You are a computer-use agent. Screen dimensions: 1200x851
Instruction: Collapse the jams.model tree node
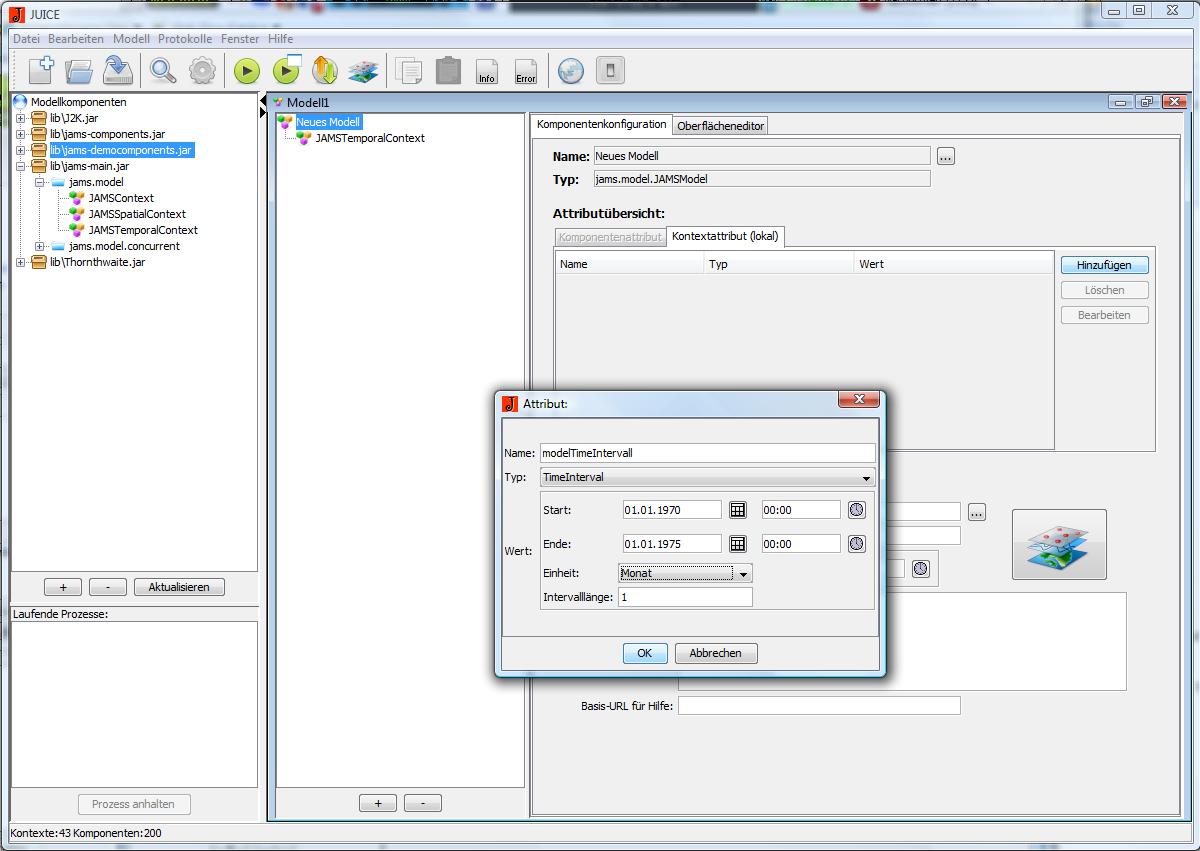[40, 182]
